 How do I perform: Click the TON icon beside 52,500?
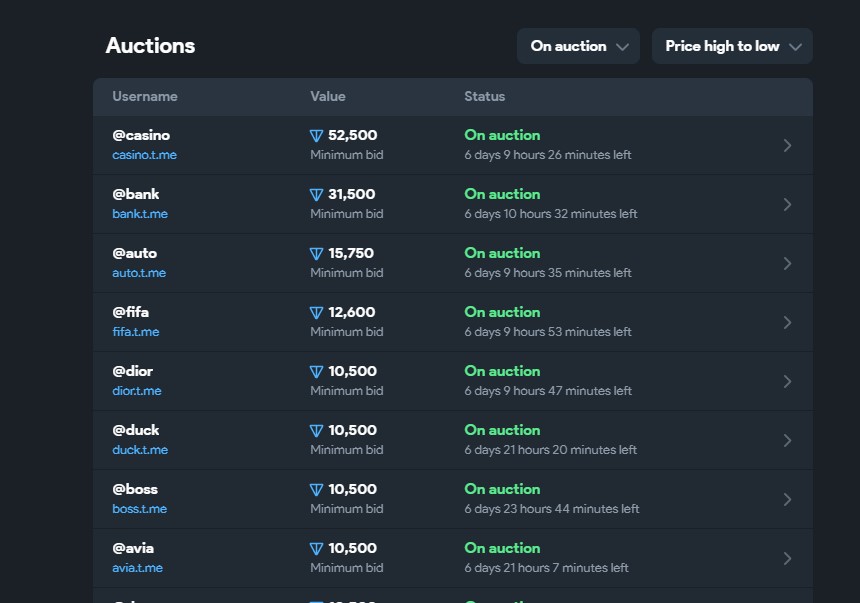point(317,136)
